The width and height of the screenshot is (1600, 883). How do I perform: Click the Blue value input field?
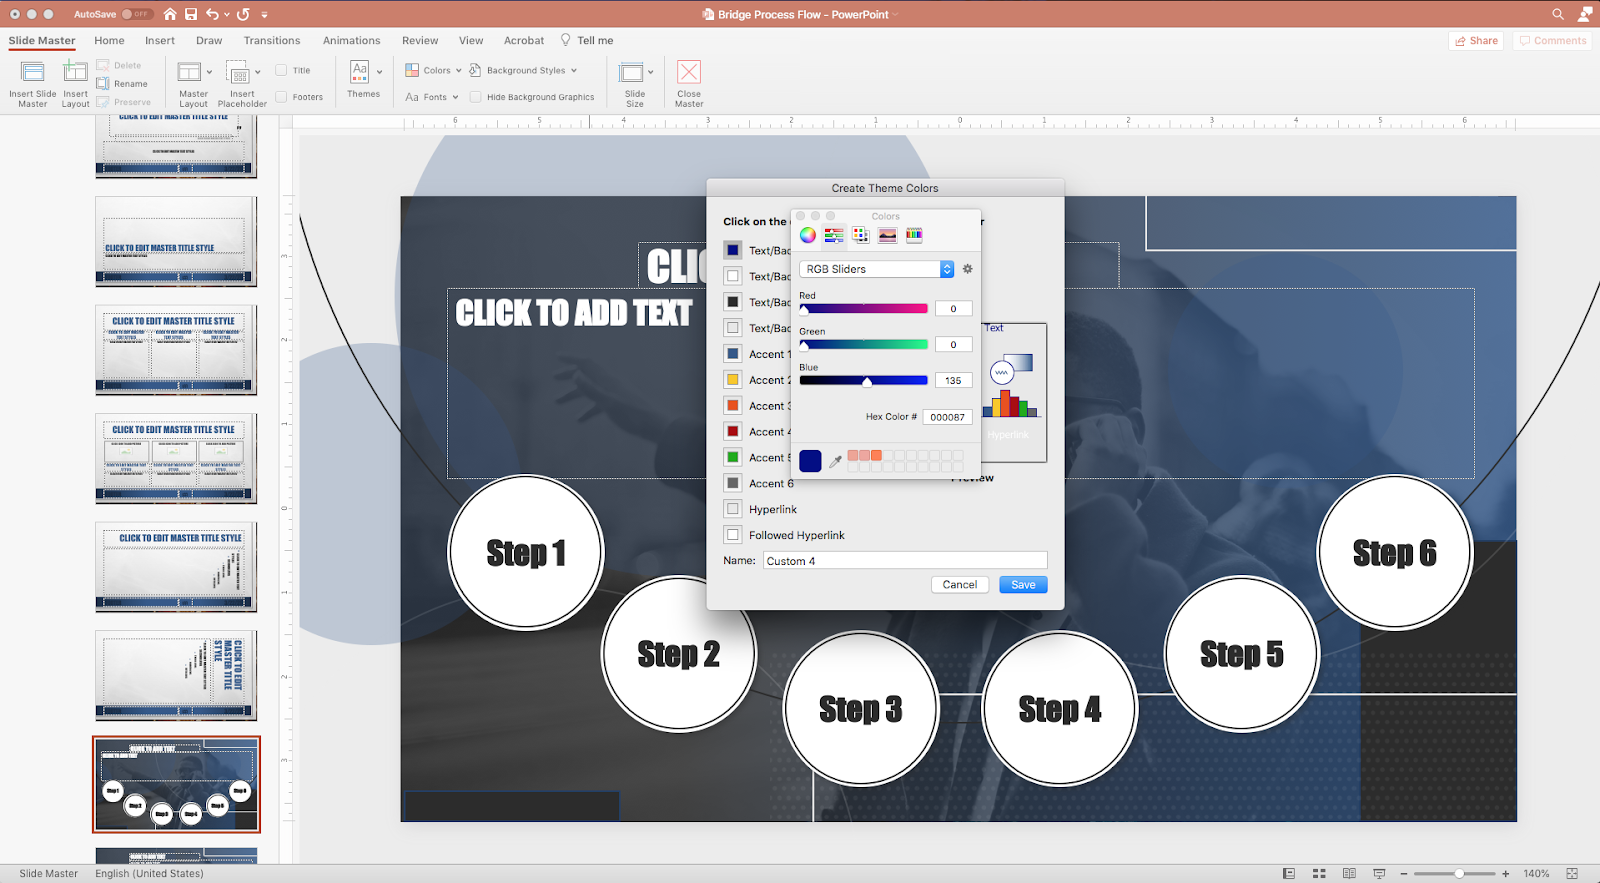coord(954,380)
